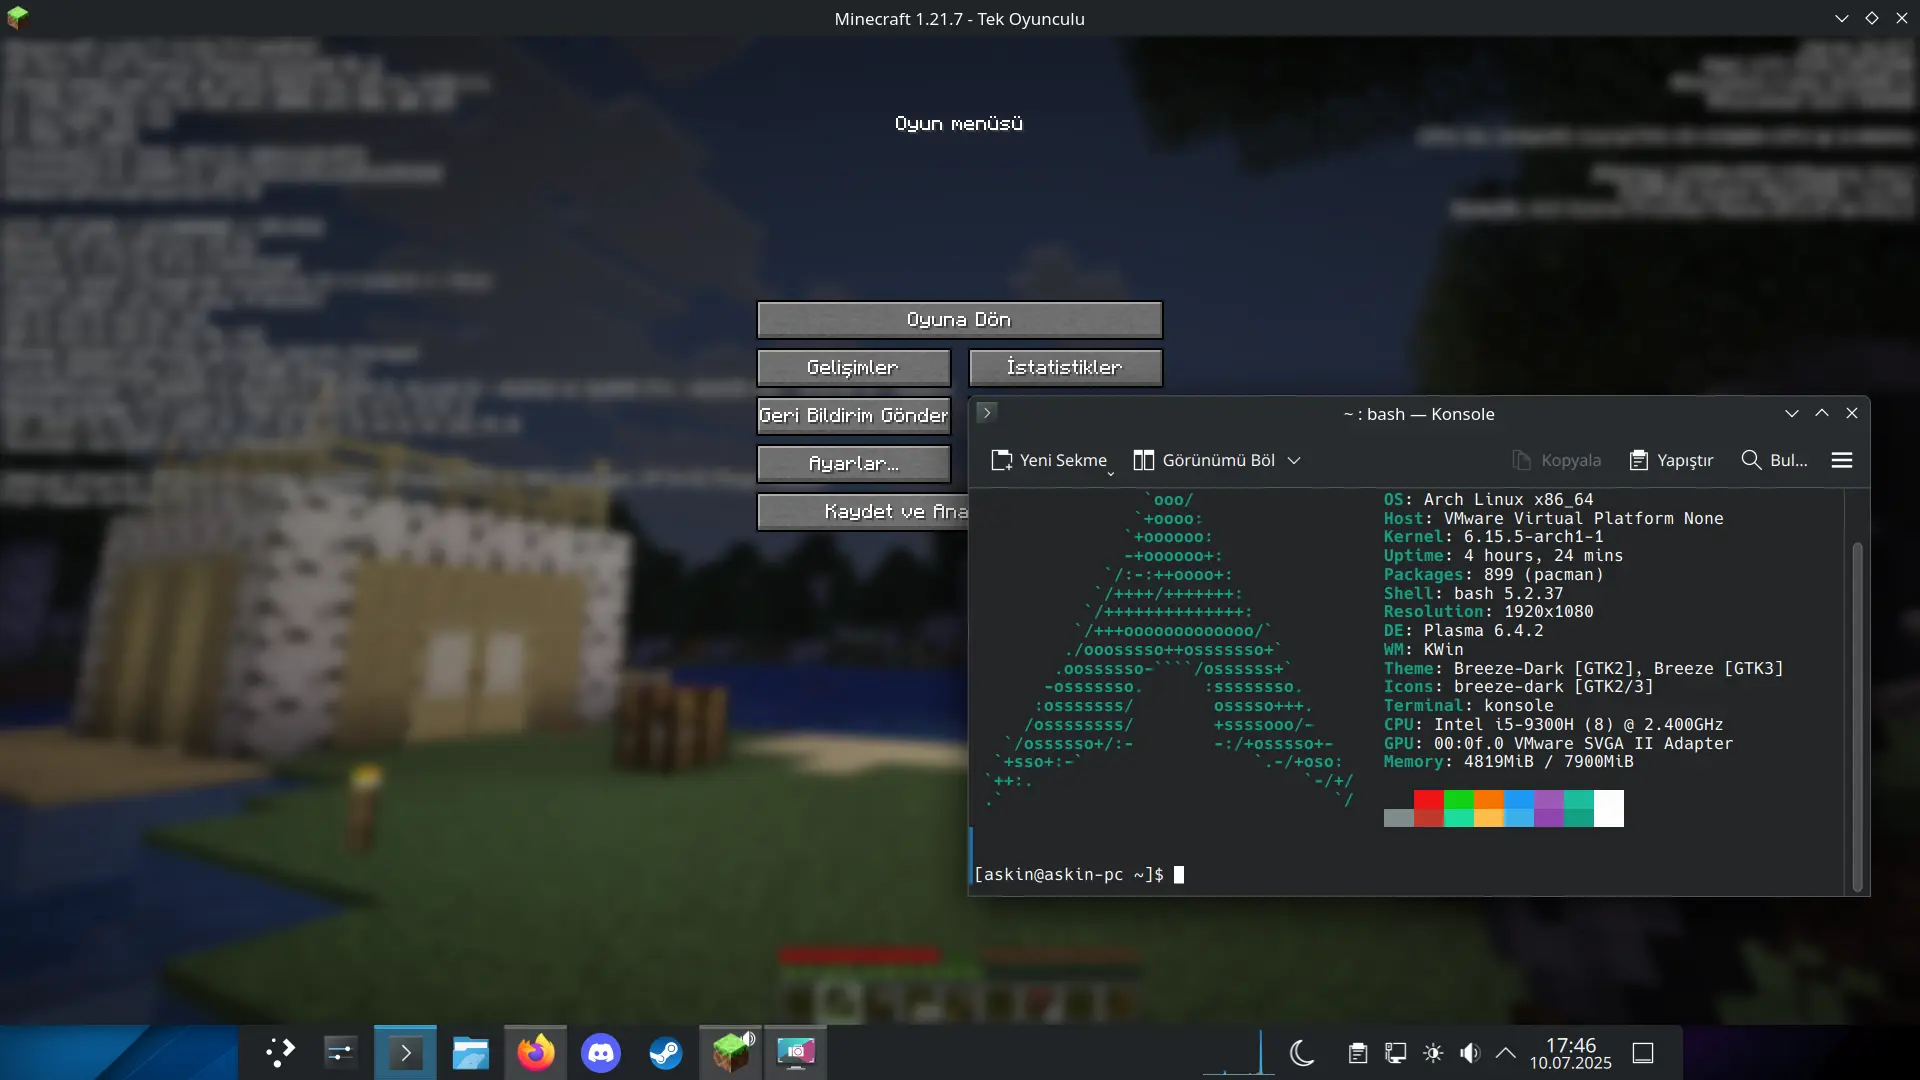Open the Plasma application launcher
Image resolution: width=1920 pixels, height=1080 pixels.
click(x=280, y=1052)
